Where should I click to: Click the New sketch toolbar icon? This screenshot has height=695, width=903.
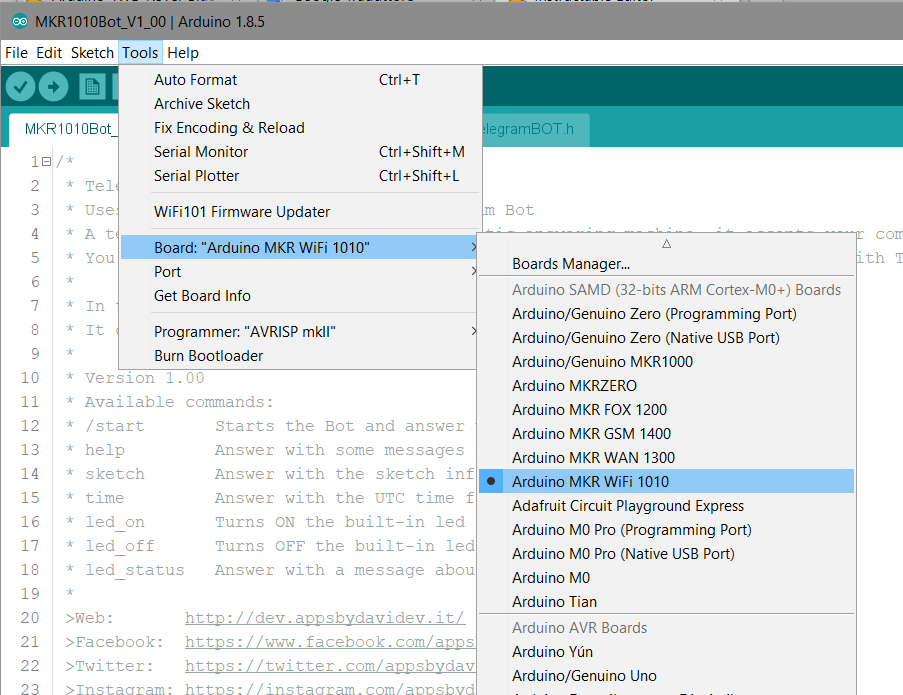(92, 87)
